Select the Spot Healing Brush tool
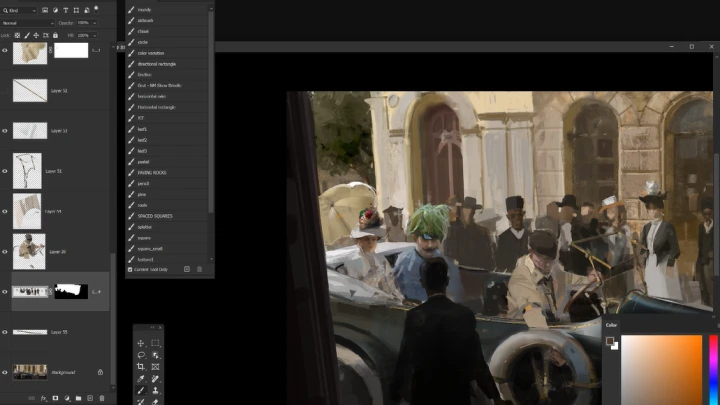The width and height of the screenshot is (720, 405). 155,378
